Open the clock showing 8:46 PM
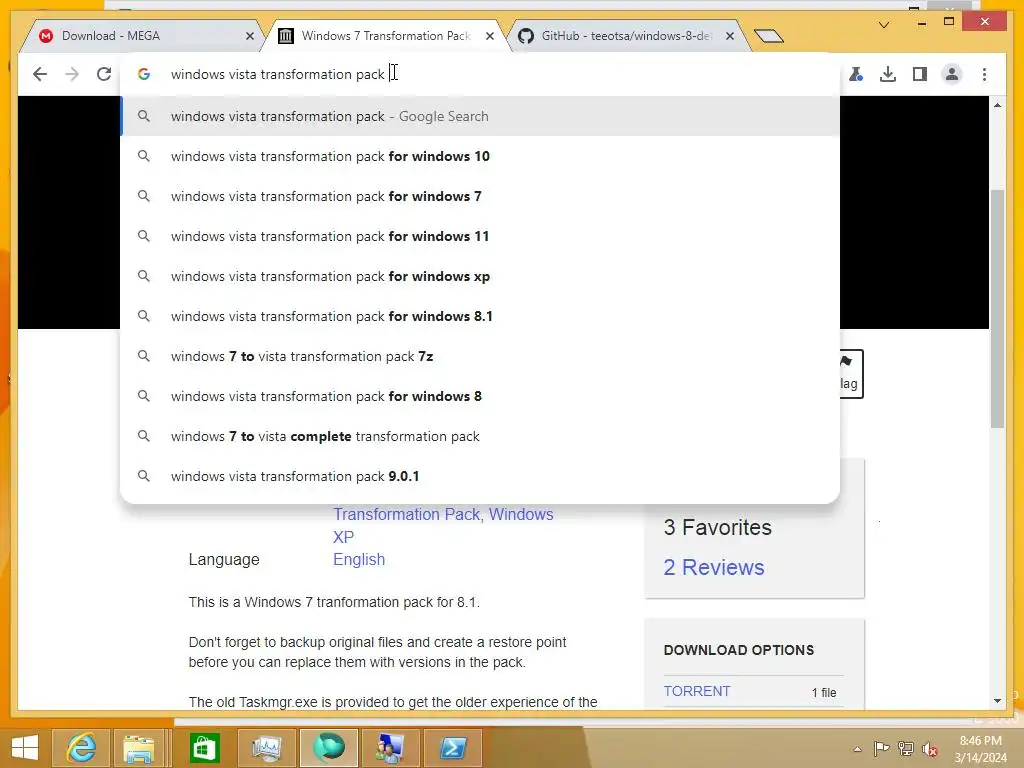Screen dimensions: 1024x768 (980, 749)
